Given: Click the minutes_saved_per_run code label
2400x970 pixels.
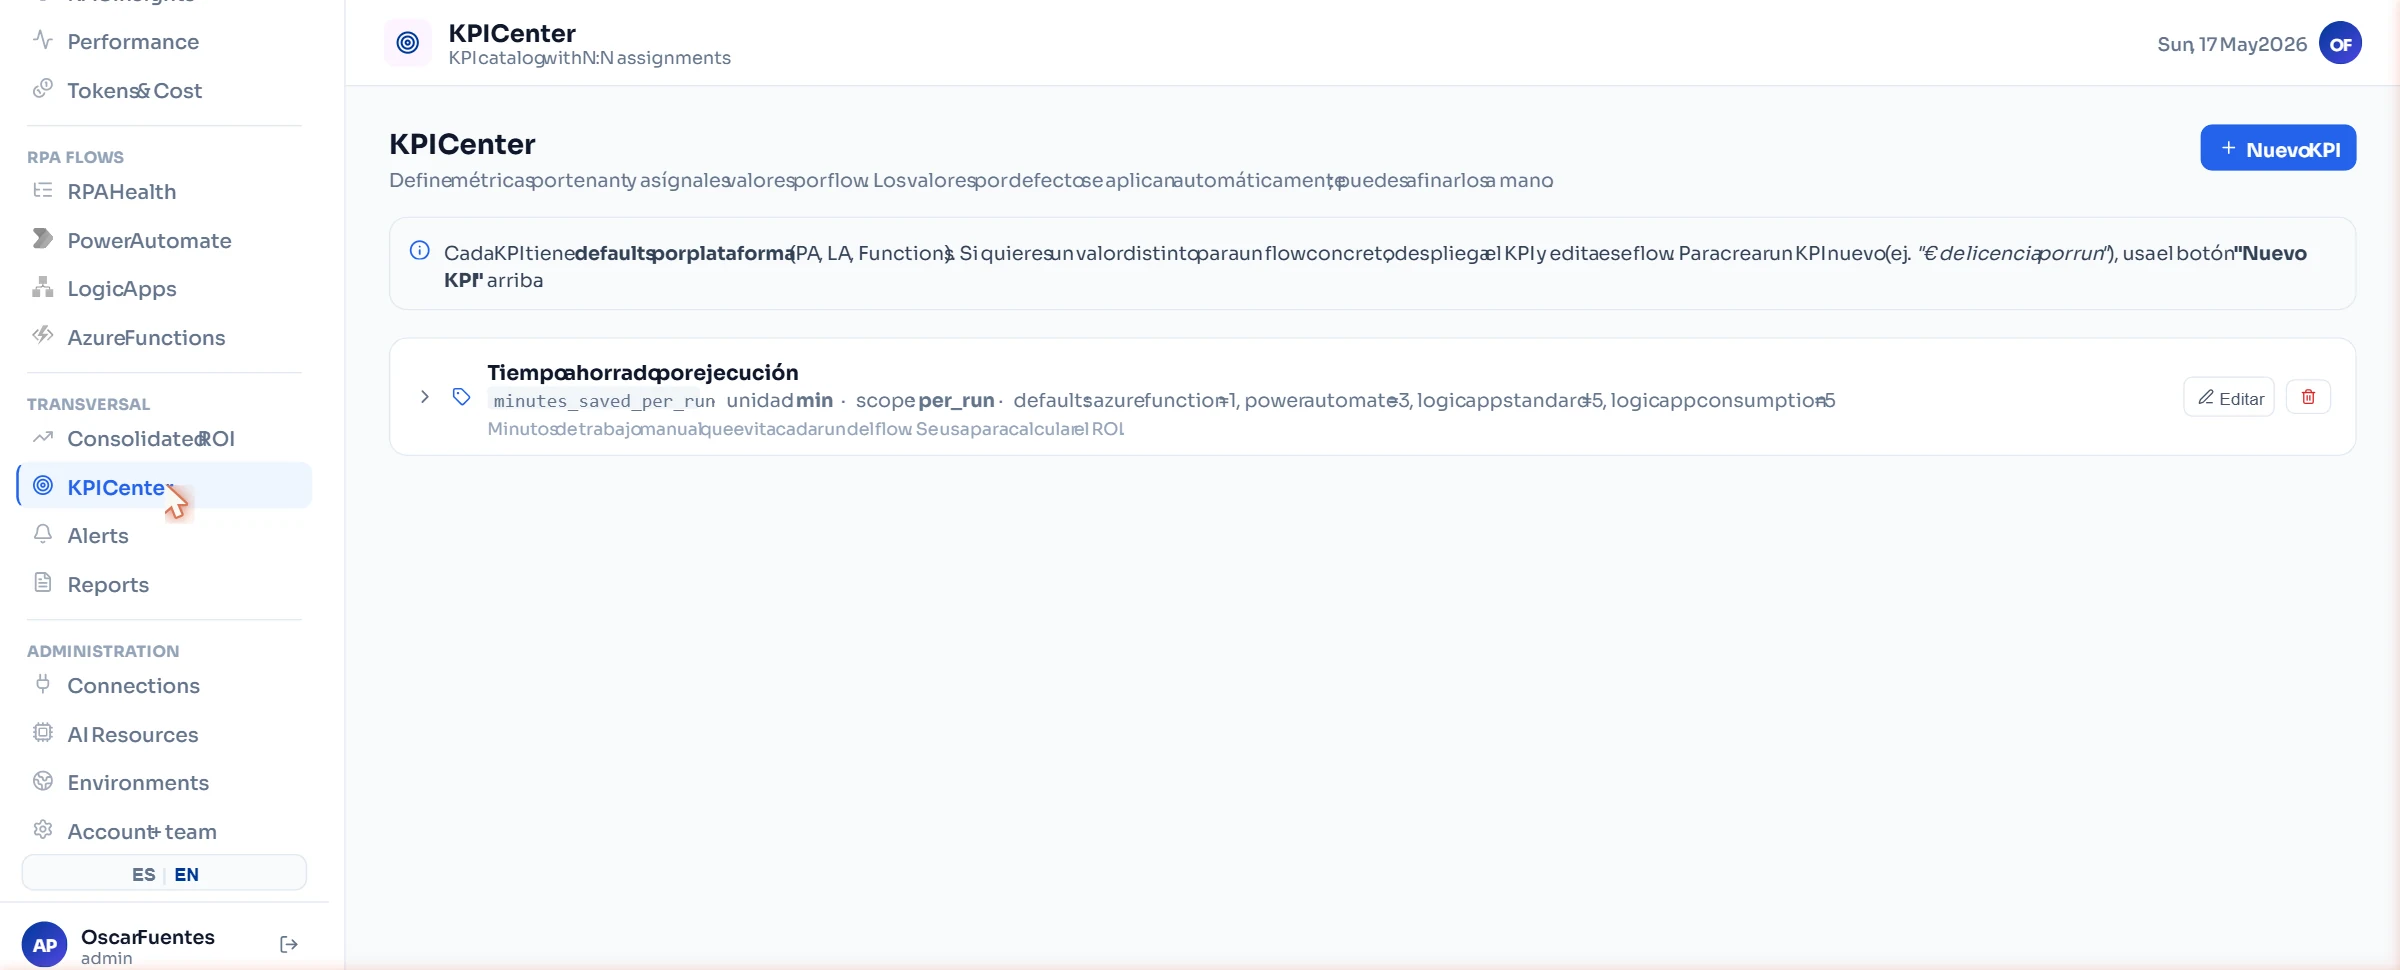Looking at the screenshot, I should 604,401.
